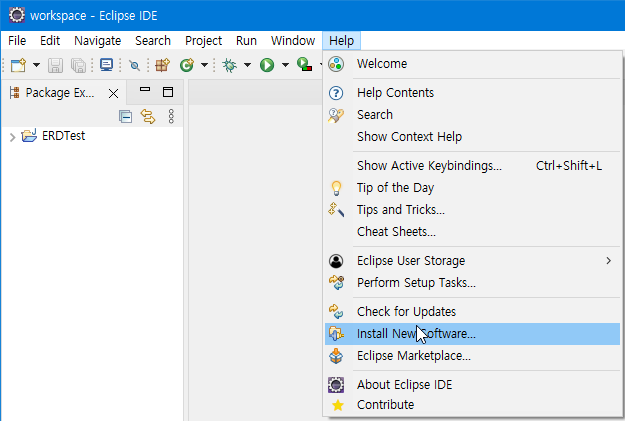This screenshot has height=421, width=625.
Task: Open the terminal monitor toolbar icon
Action: pyautogui.click(x=106, y=65)
